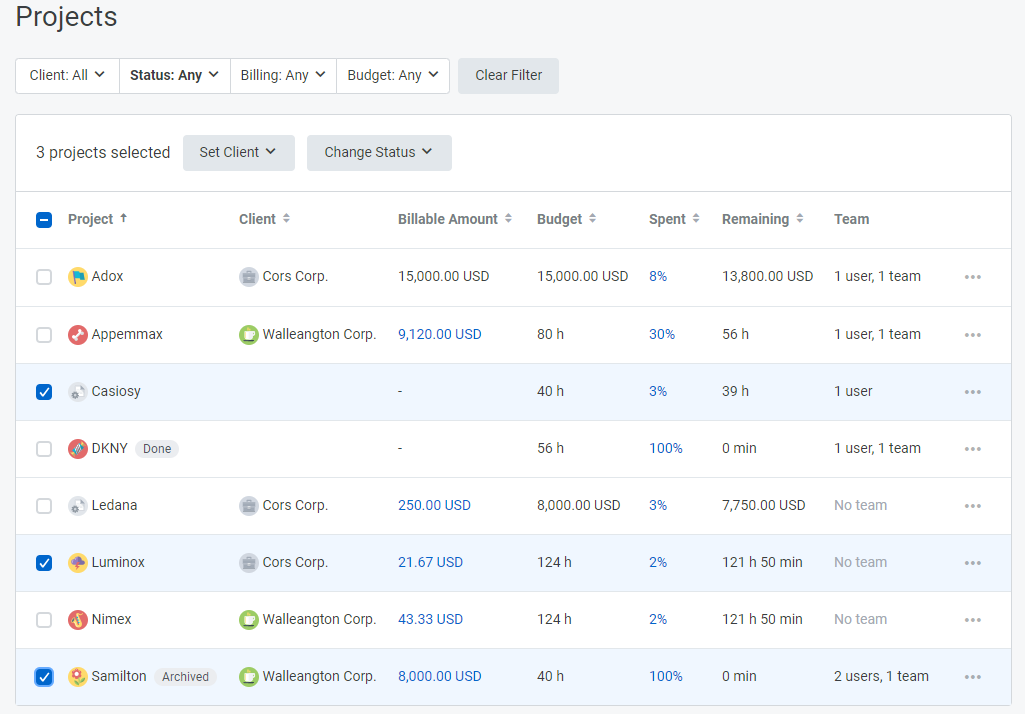1025x714 pixels.
Task: Open the more-options menu for Nimex
Action: point(973,619)
